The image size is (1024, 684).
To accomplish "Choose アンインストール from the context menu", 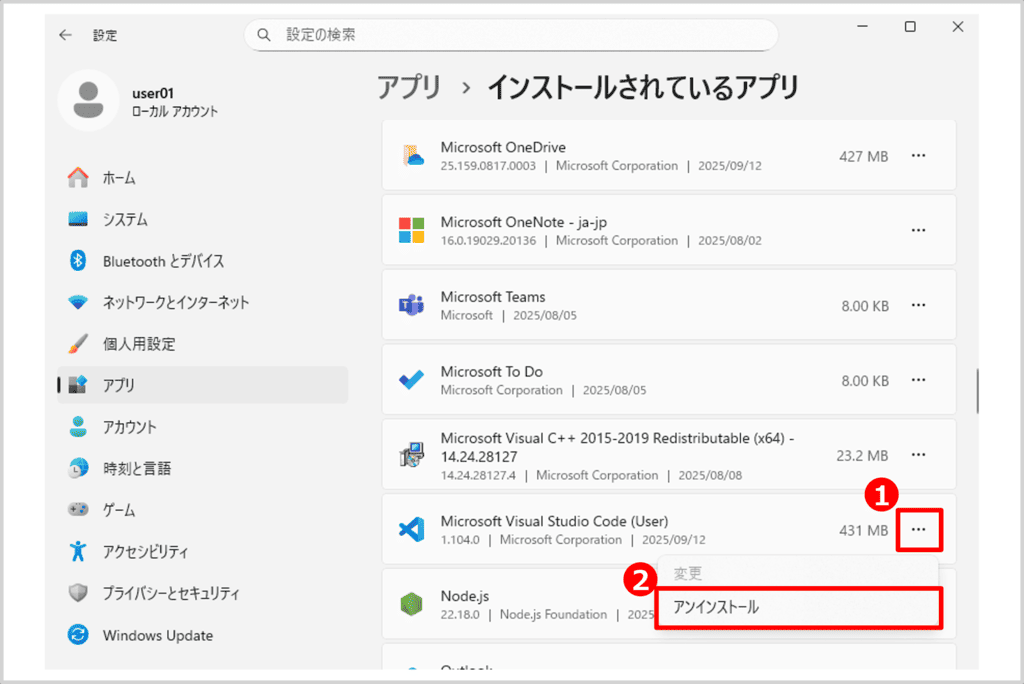I will (798, 608).
